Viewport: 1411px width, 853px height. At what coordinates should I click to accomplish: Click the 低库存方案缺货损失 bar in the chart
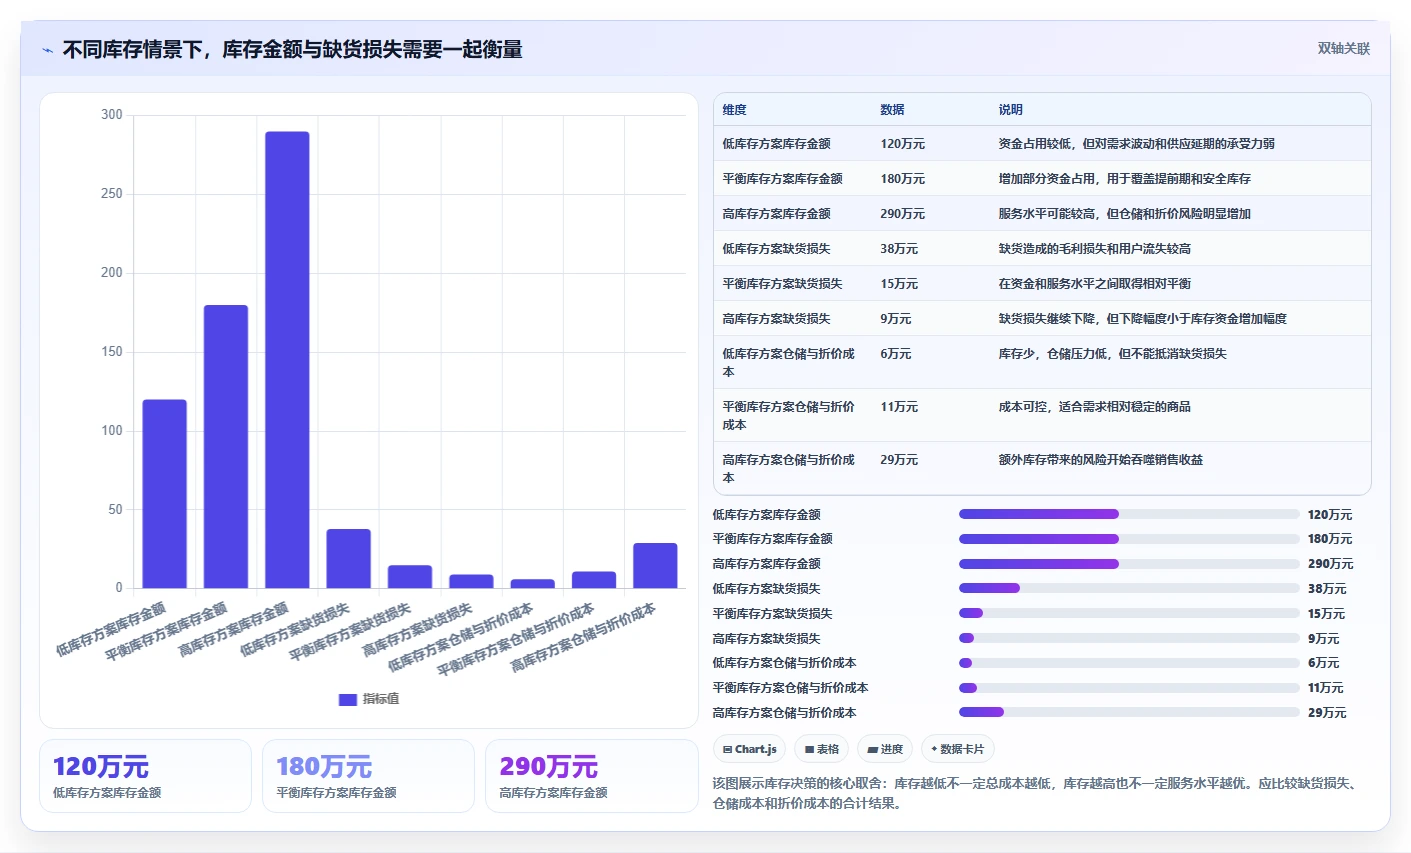[x=348, y=558]
